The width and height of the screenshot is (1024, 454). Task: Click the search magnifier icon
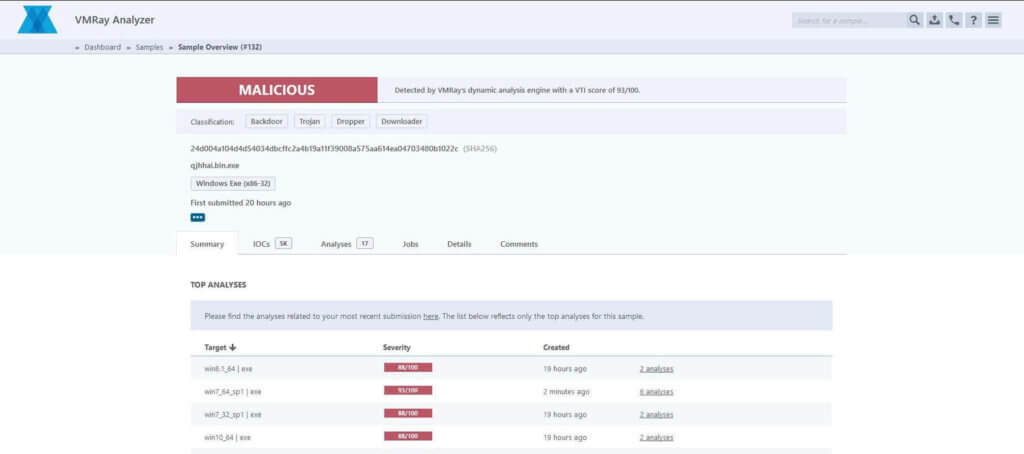point(914,20)
